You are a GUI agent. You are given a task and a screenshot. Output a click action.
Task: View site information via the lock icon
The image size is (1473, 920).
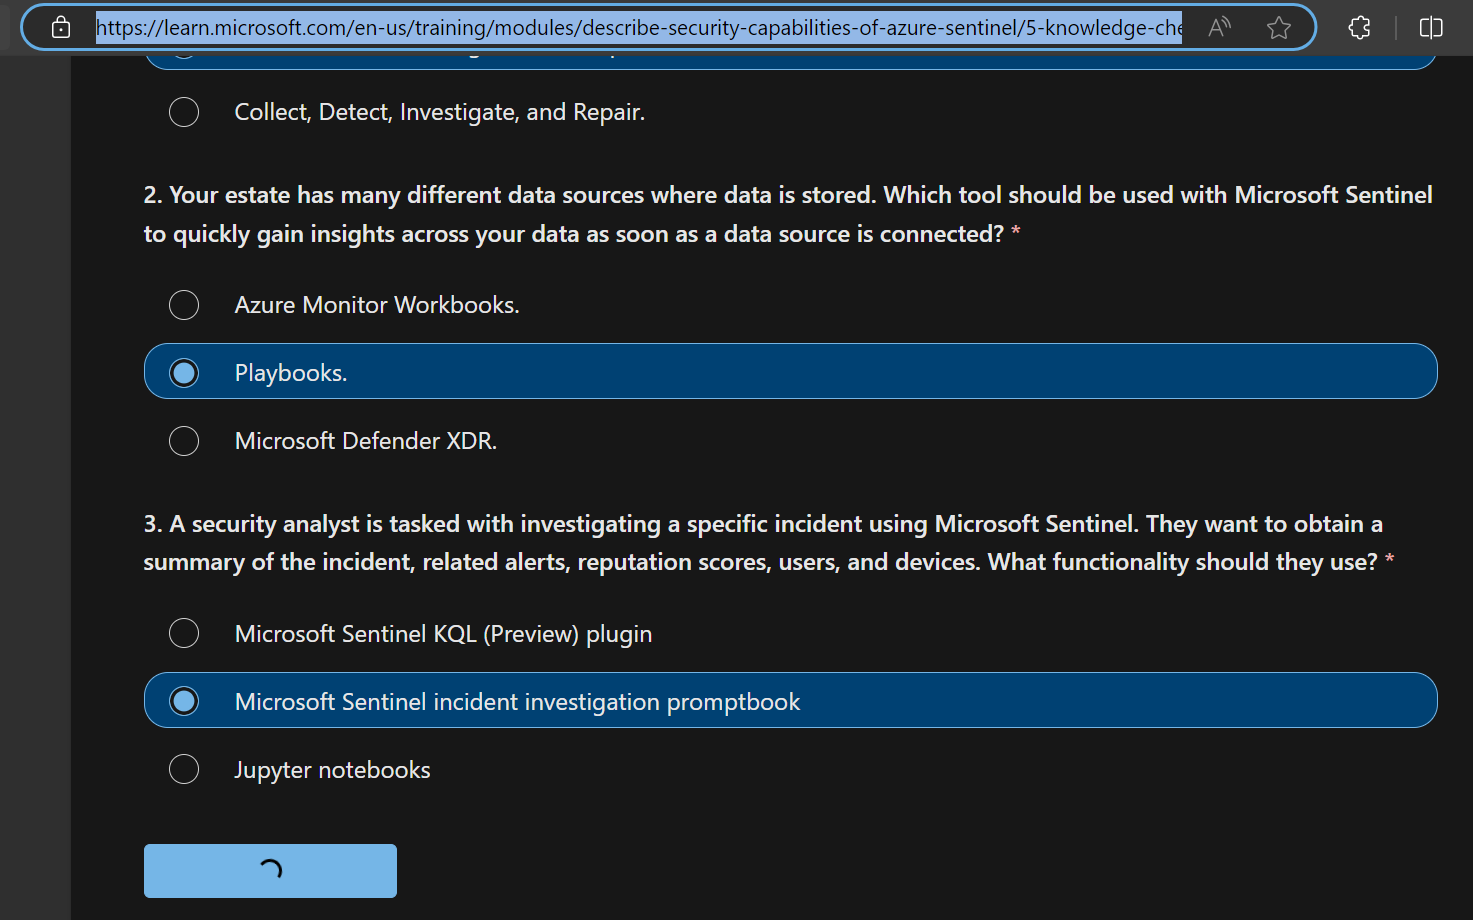(61, 27)
